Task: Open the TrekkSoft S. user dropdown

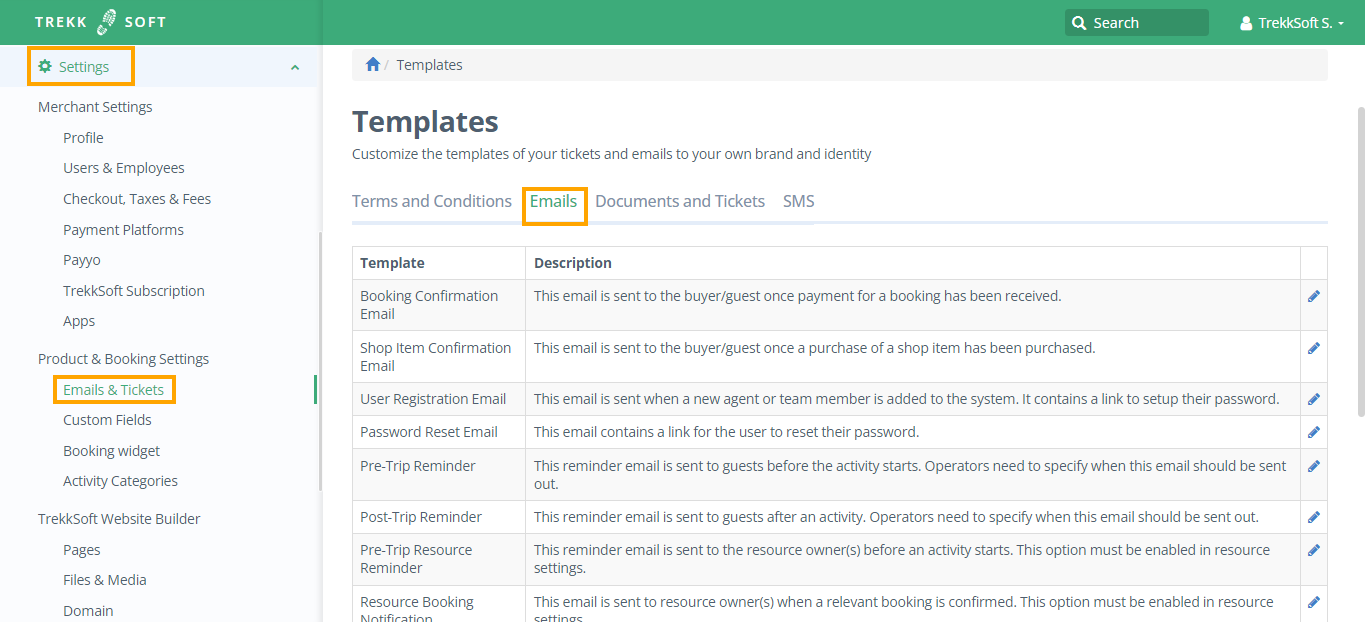Action: click(x=1291, y=23)
